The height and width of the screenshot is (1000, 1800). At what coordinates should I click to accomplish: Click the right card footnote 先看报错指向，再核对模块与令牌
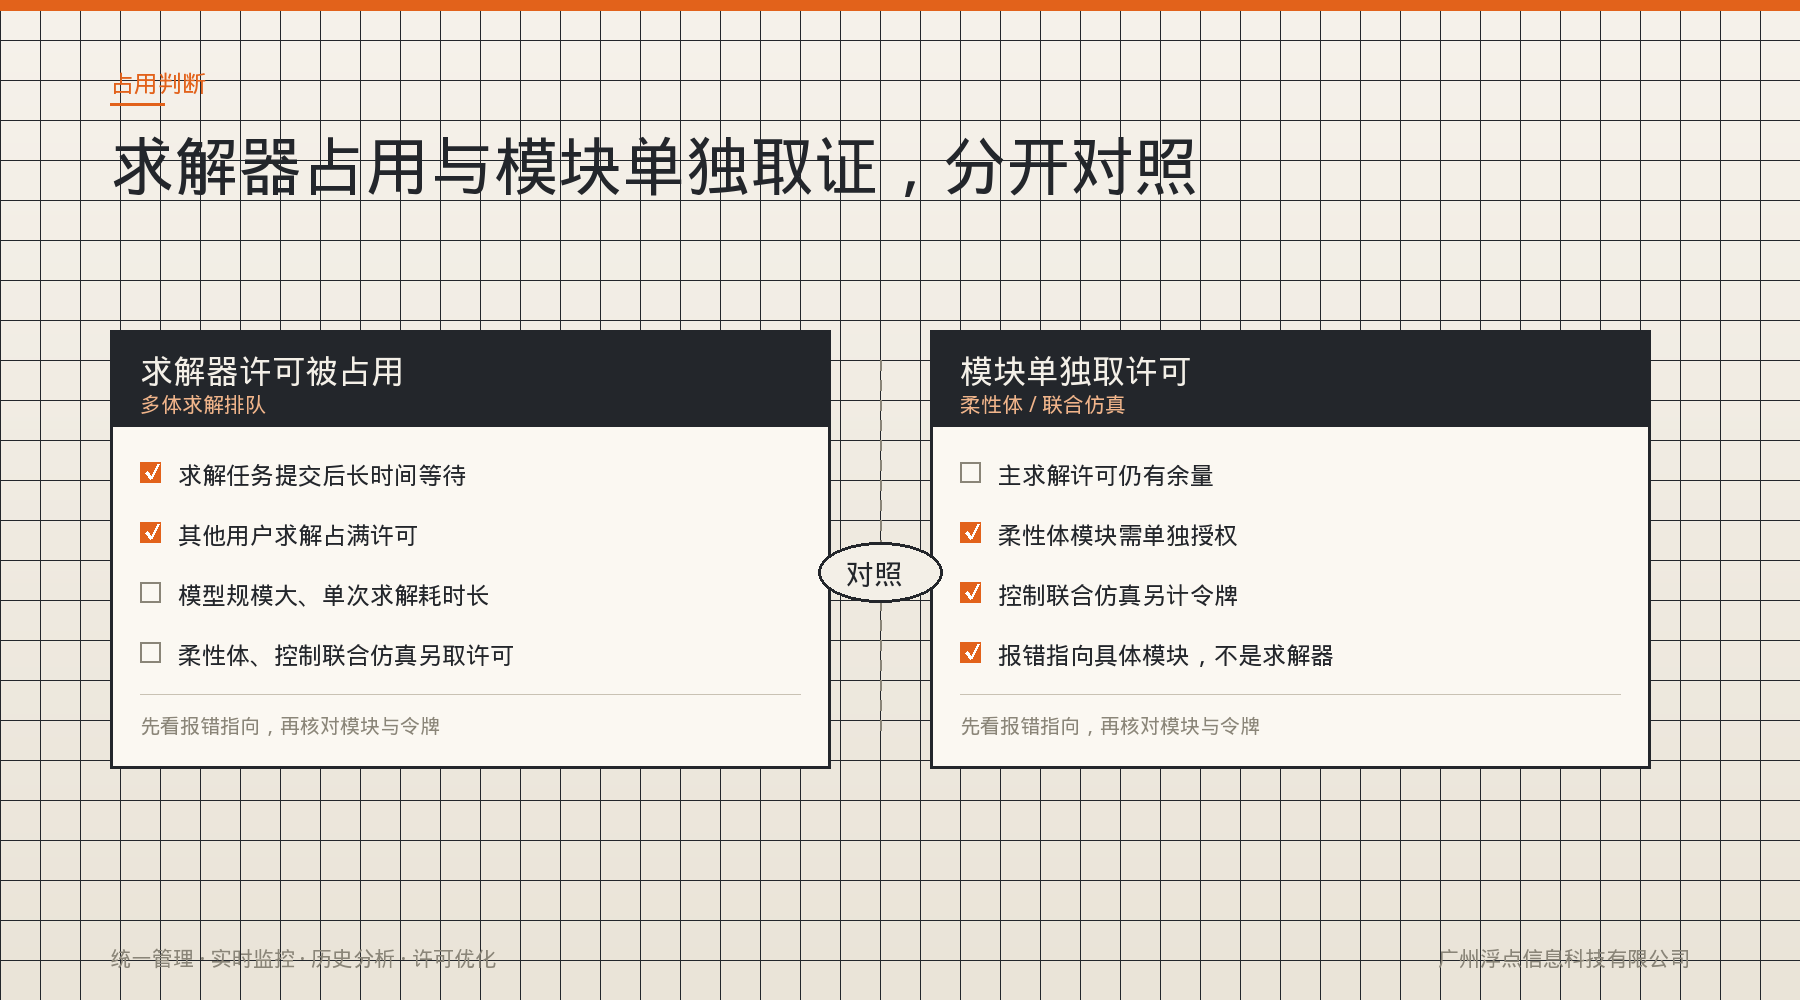[x=1110, y=726]
